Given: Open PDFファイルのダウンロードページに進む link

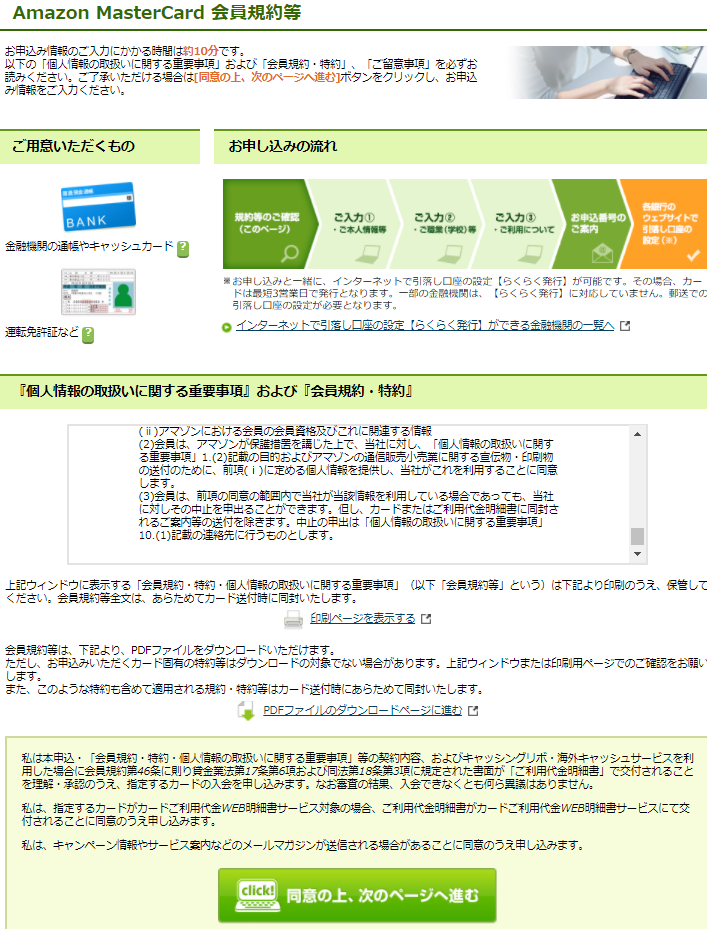Looking at the screenshot, I should click(x=363, y=710).
